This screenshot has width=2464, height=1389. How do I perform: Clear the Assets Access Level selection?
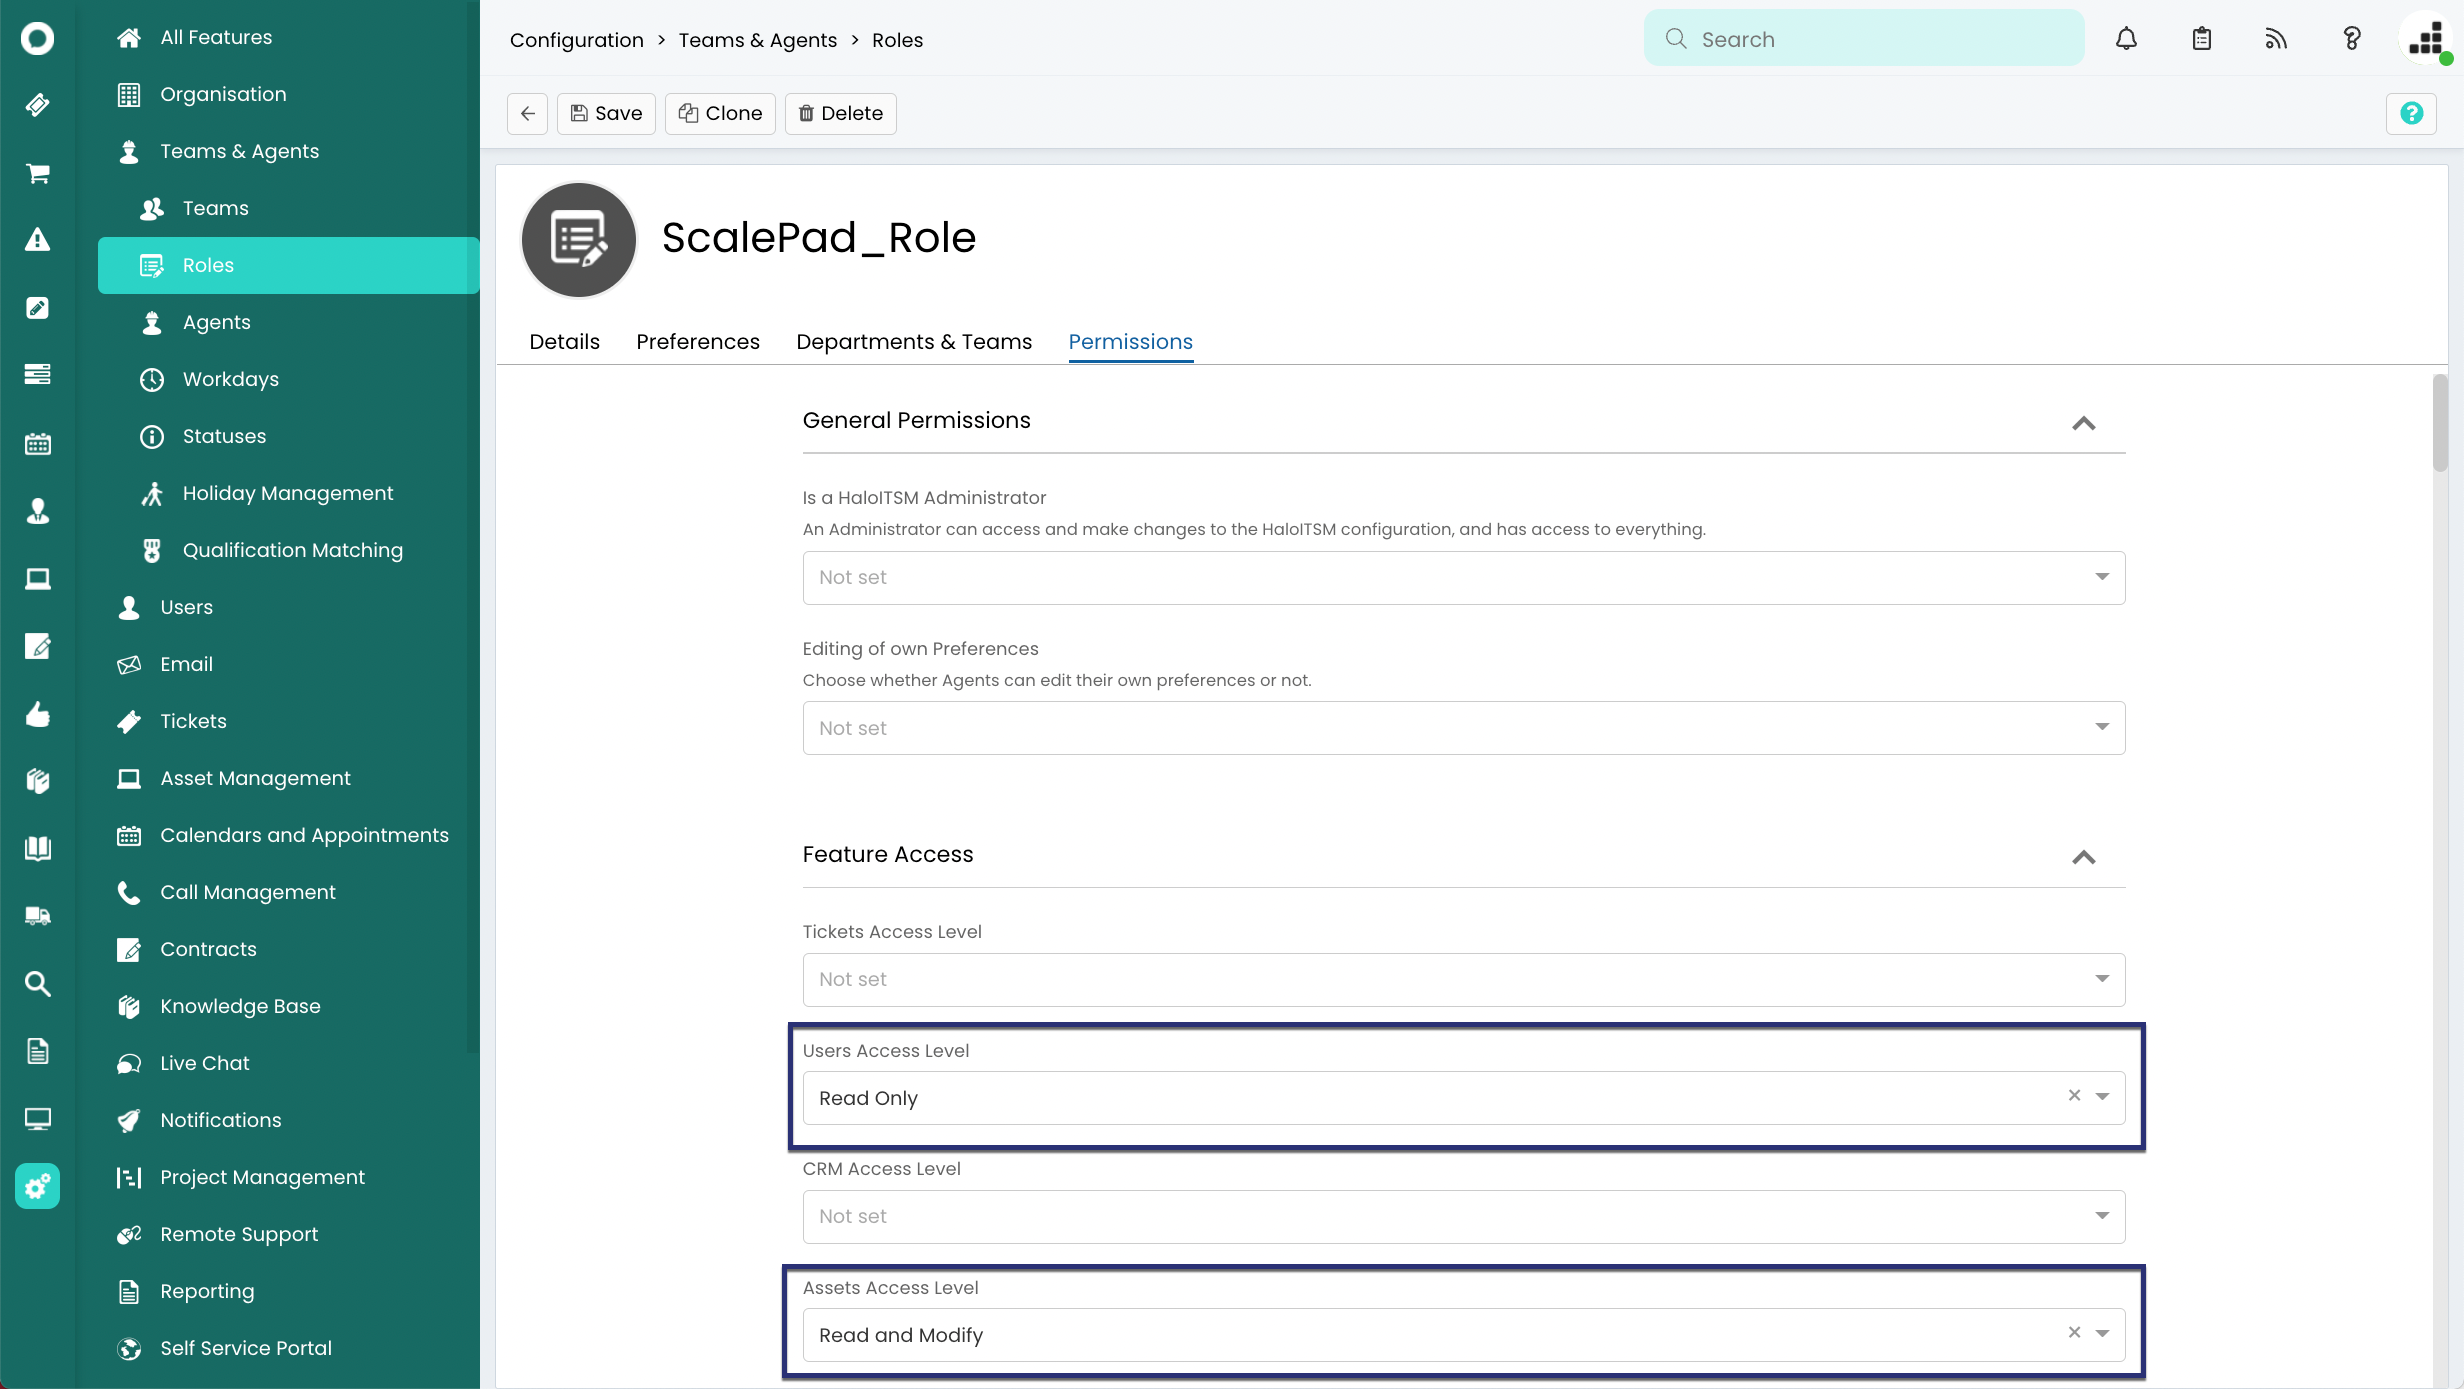click(x=2074, y=1333)
